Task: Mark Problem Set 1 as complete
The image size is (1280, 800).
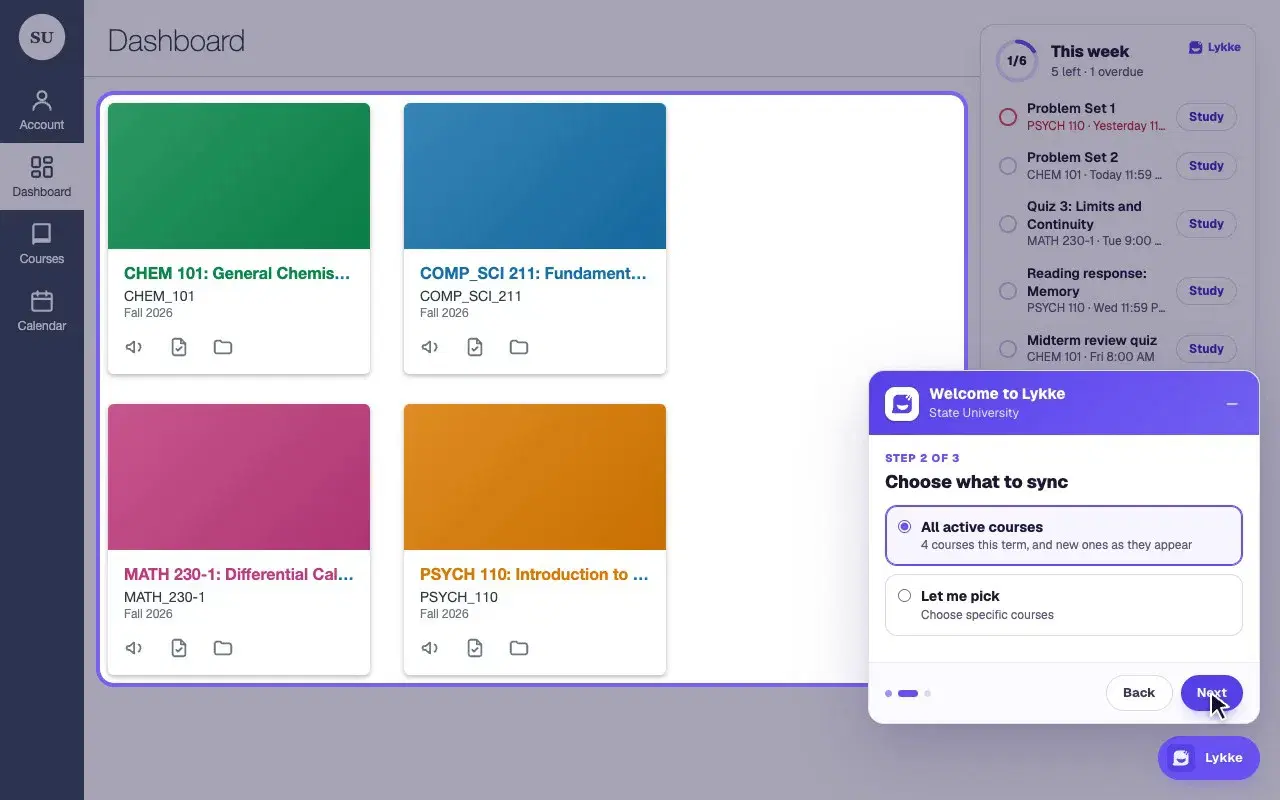Action: point(1008,117)
